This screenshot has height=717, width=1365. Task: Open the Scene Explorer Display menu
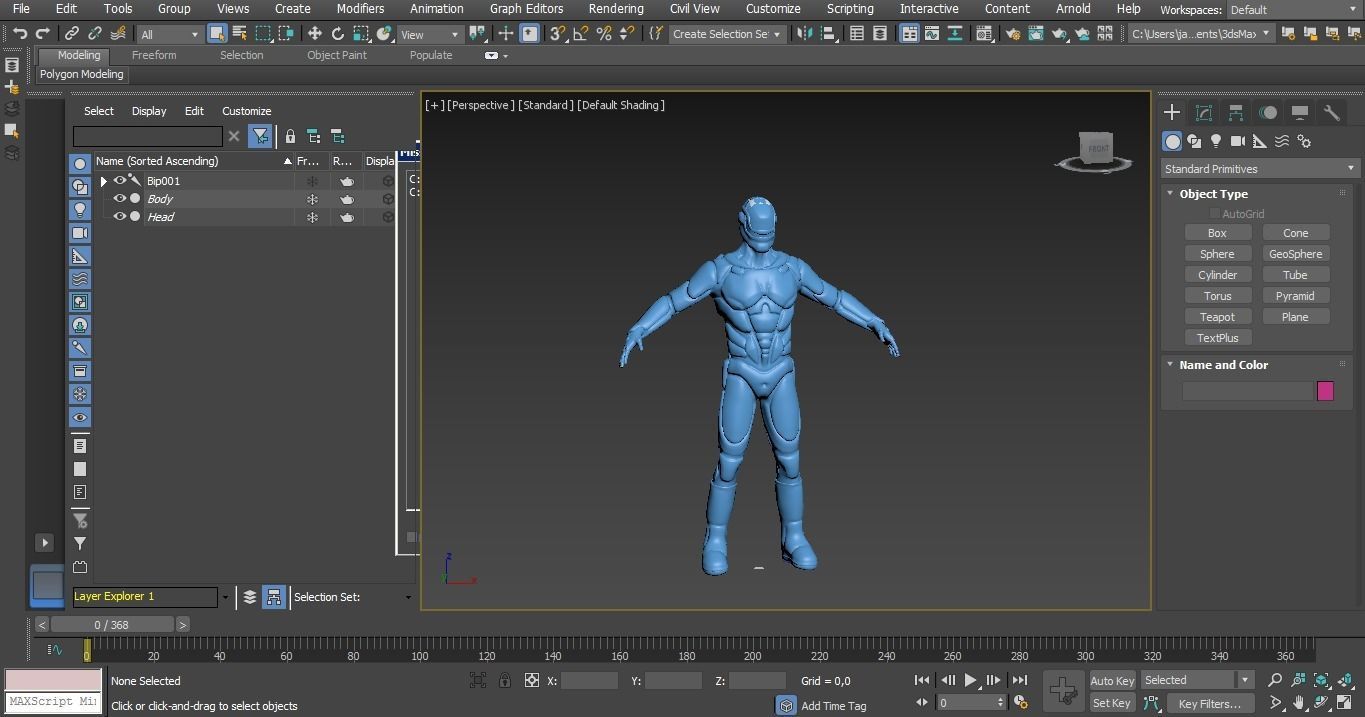[149, 111]
